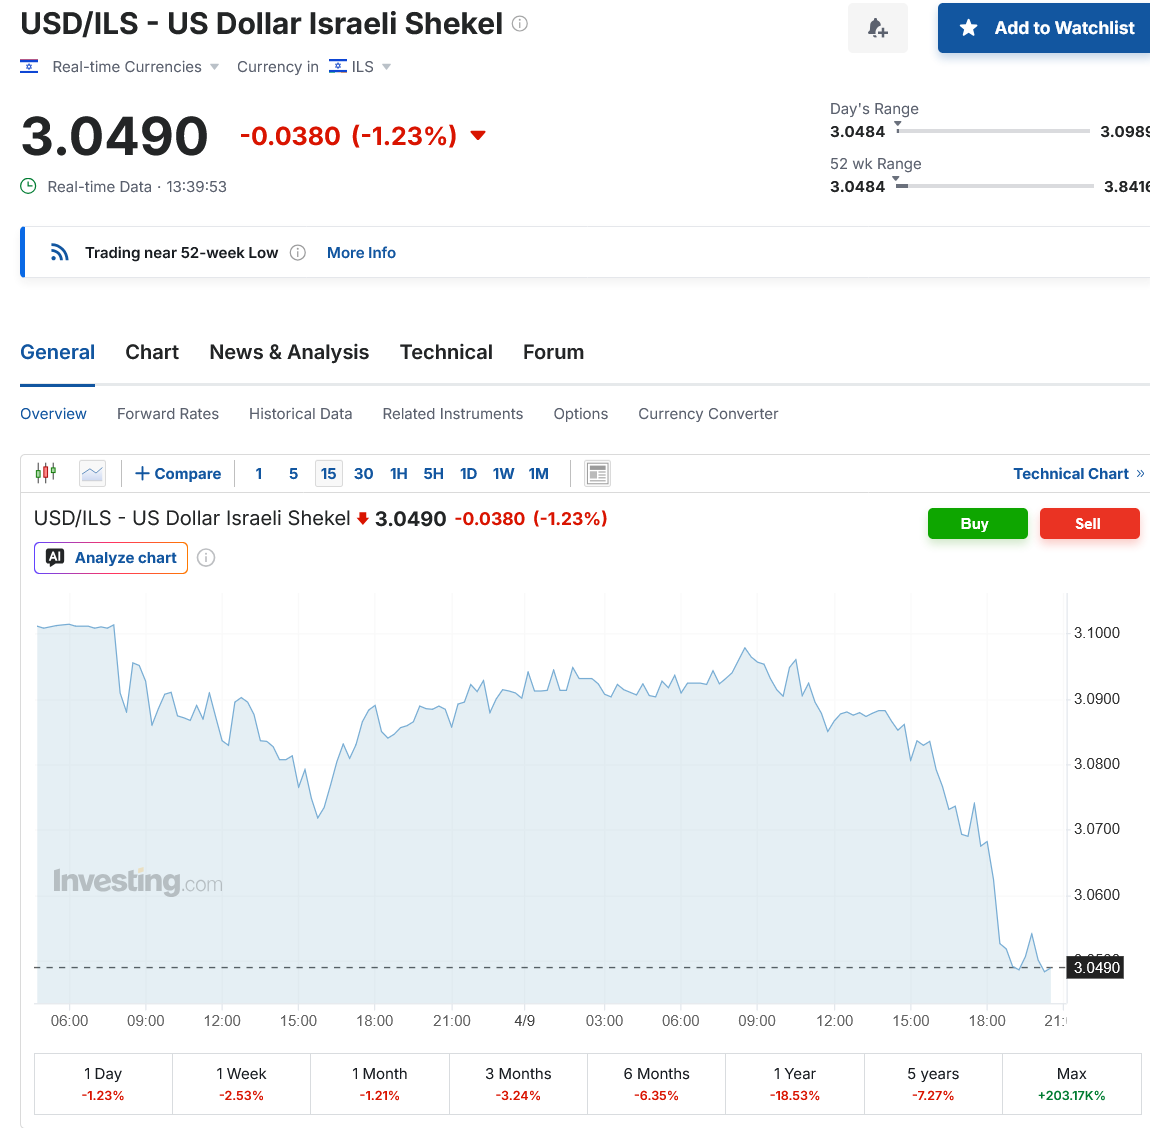Open the Forum tab

(553, 352)
